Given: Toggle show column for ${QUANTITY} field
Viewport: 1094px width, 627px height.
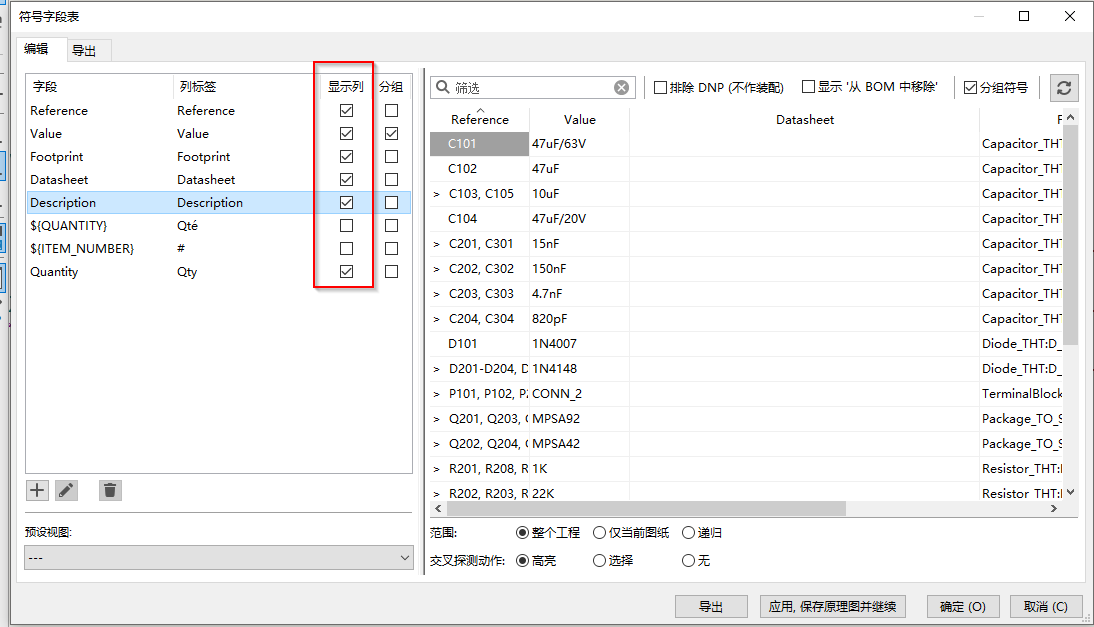Looking at the screenshot, I should 346,226.
